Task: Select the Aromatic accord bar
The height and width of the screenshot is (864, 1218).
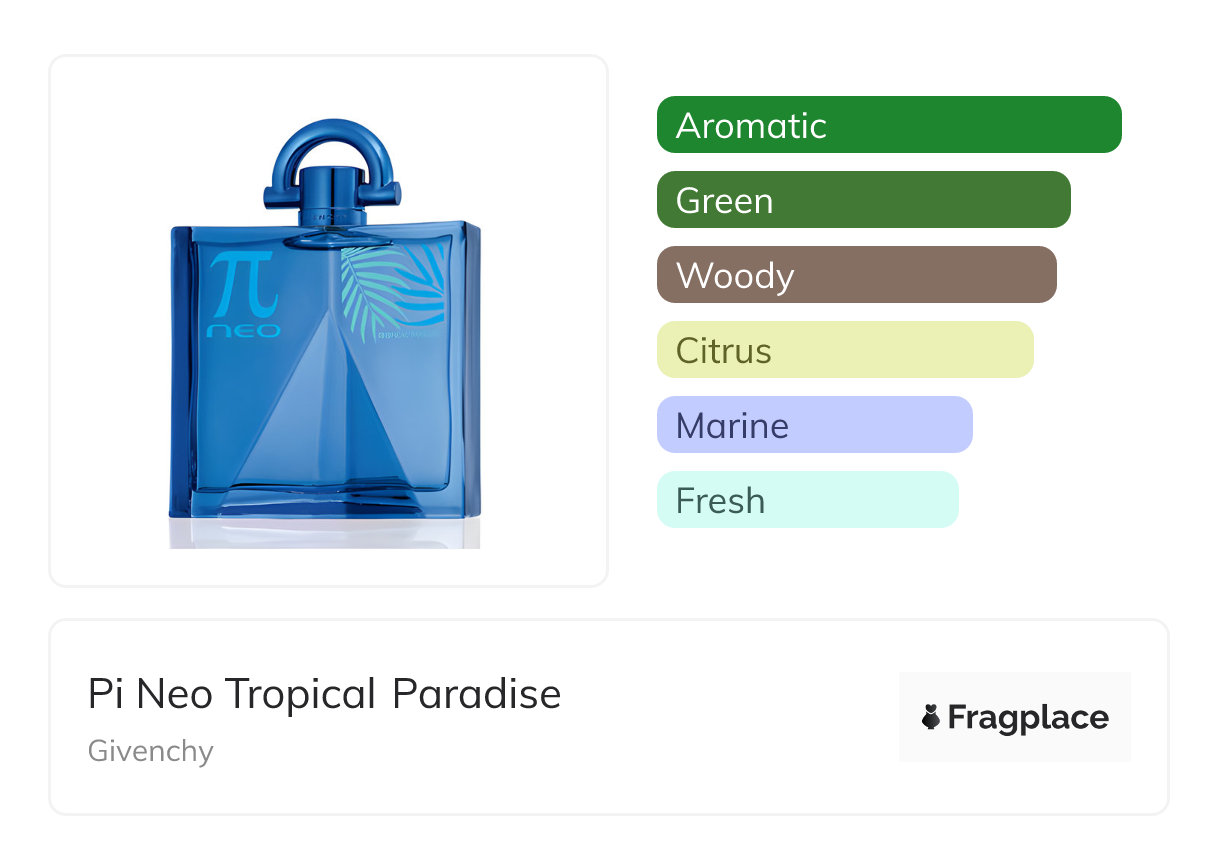Action: point(888,125)
